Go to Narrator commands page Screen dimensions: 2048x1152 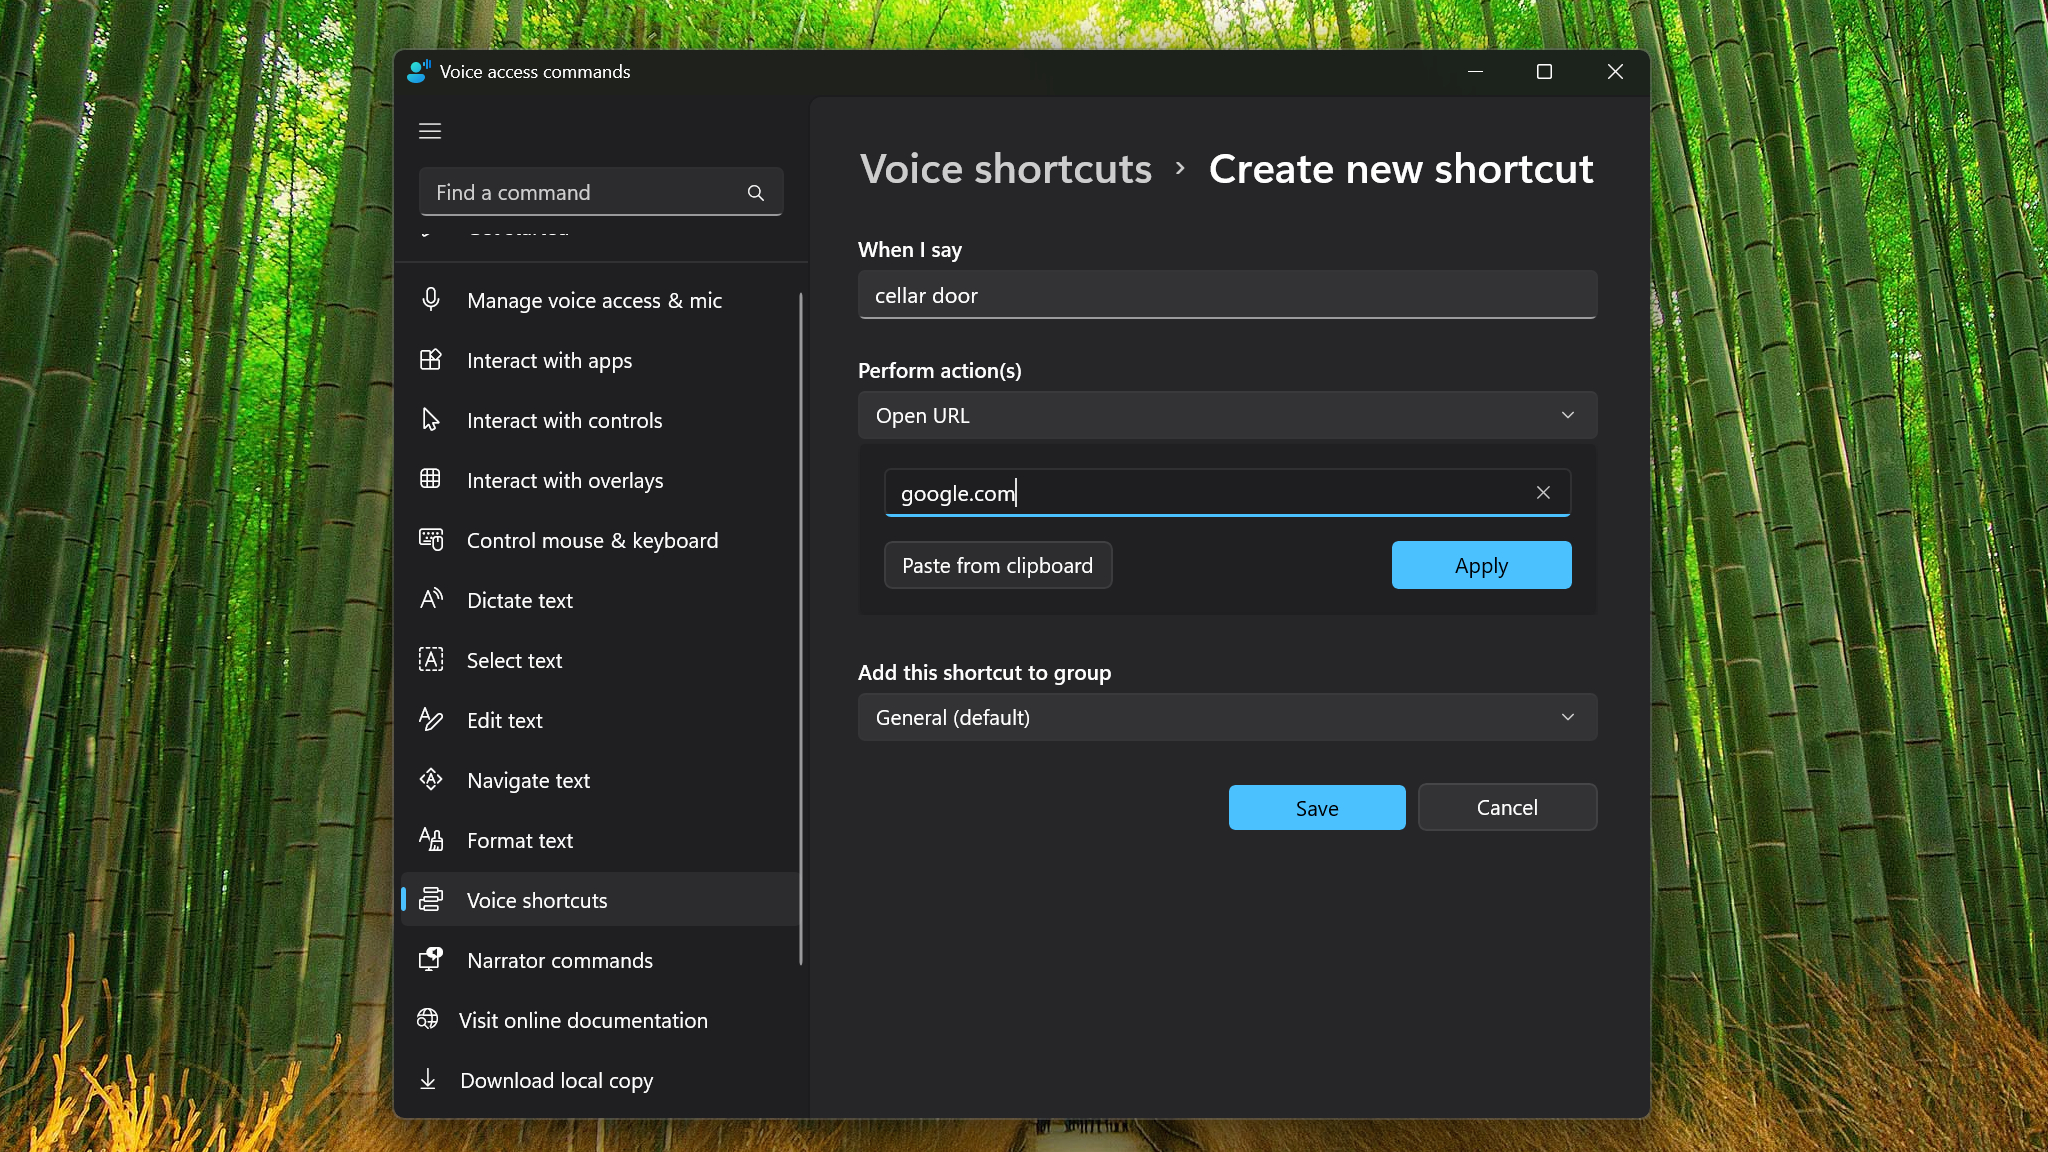(559, 960)
